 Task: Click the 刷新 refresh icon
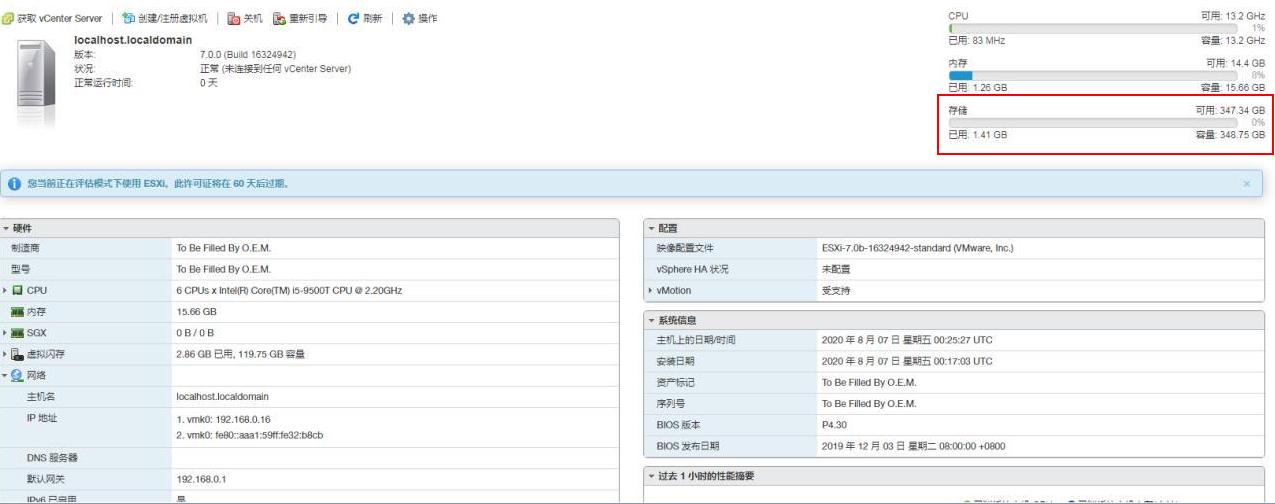353,19
